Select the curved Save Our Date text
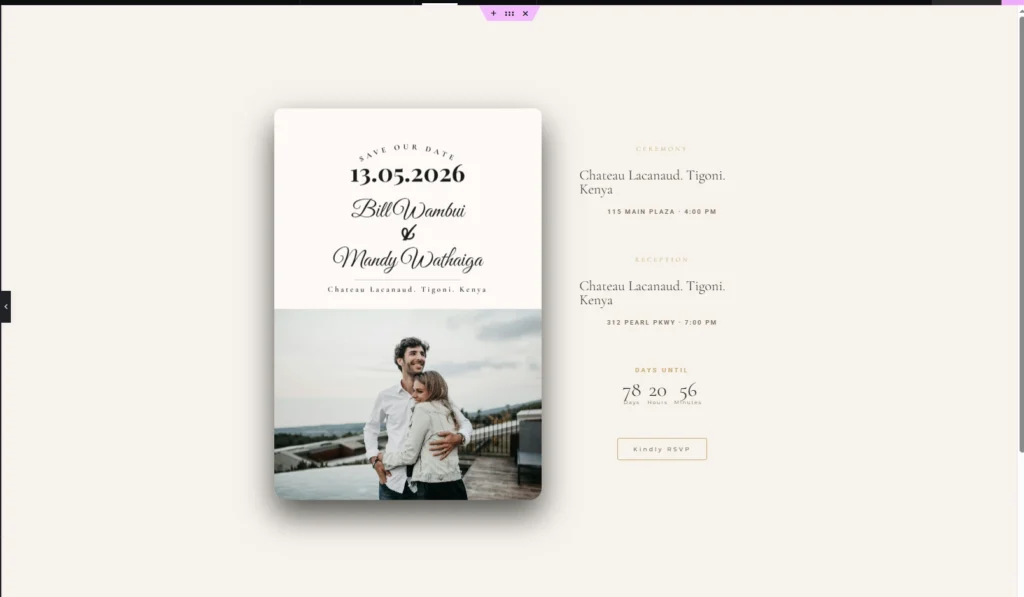 (x=408, y=152)
